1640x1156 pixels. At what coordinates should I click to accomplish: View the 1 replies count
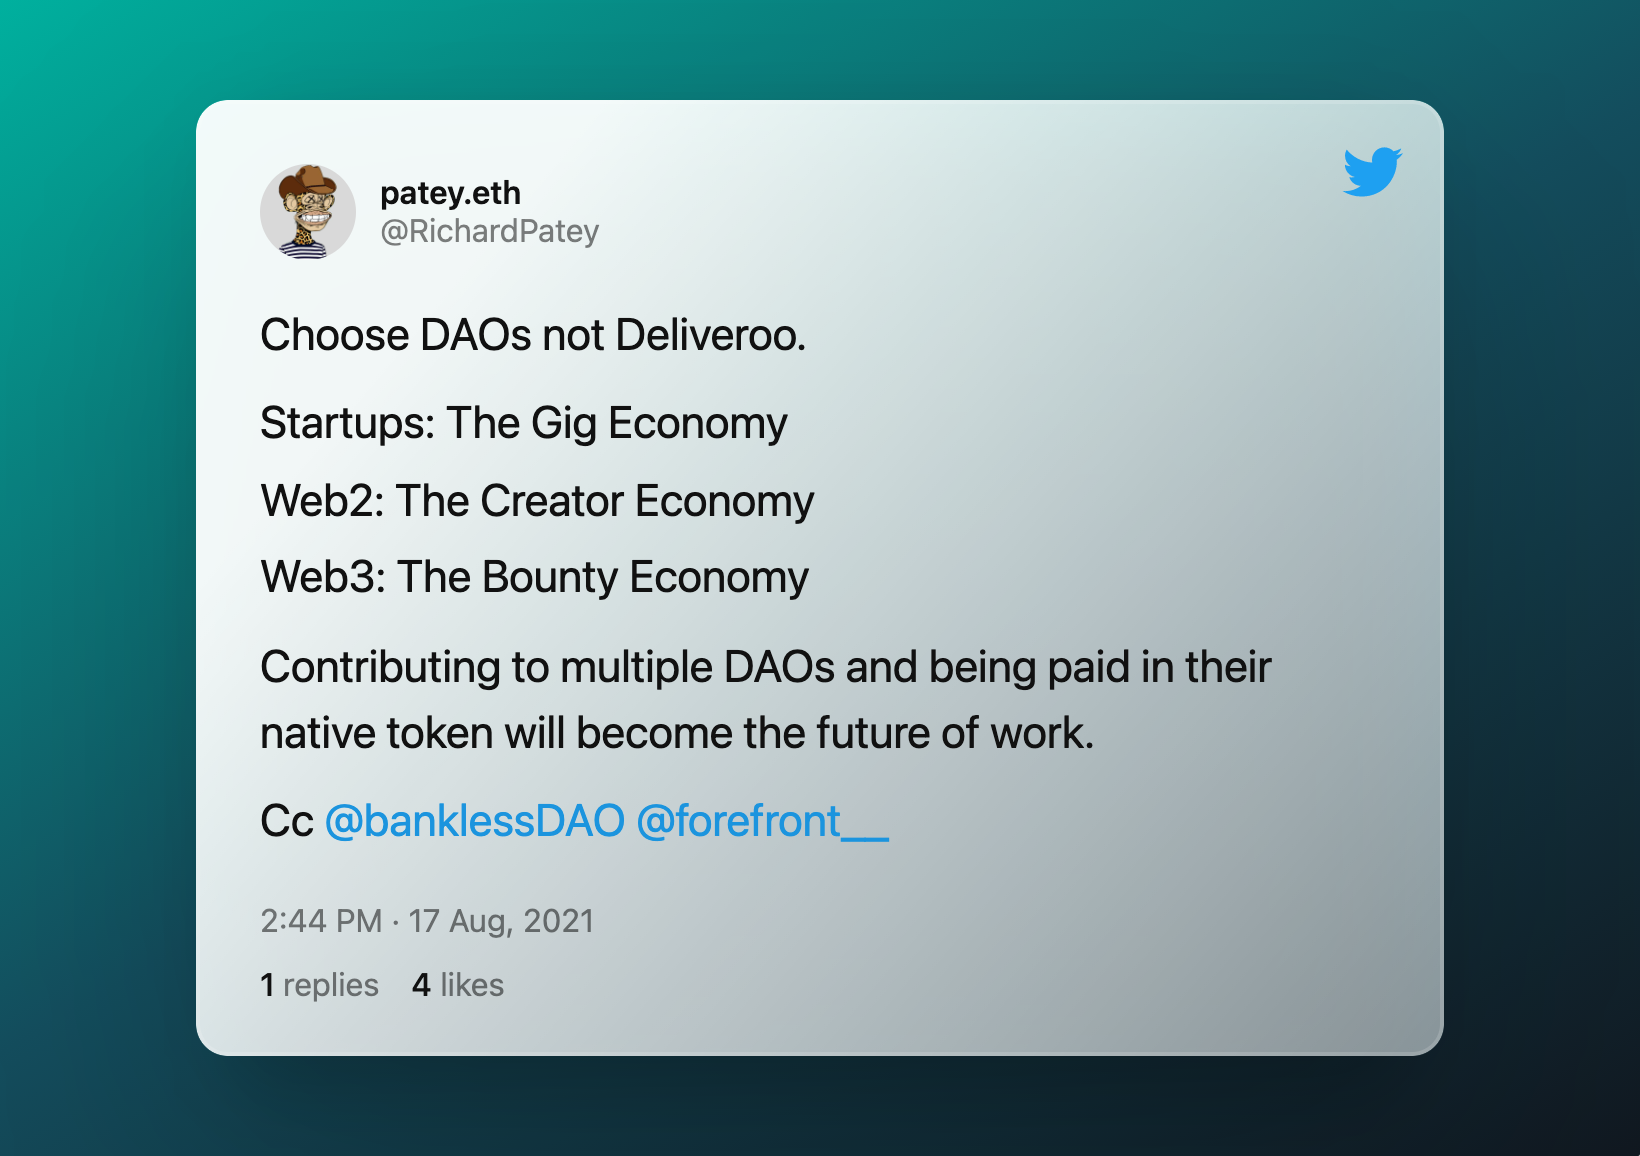coord(319,985)
